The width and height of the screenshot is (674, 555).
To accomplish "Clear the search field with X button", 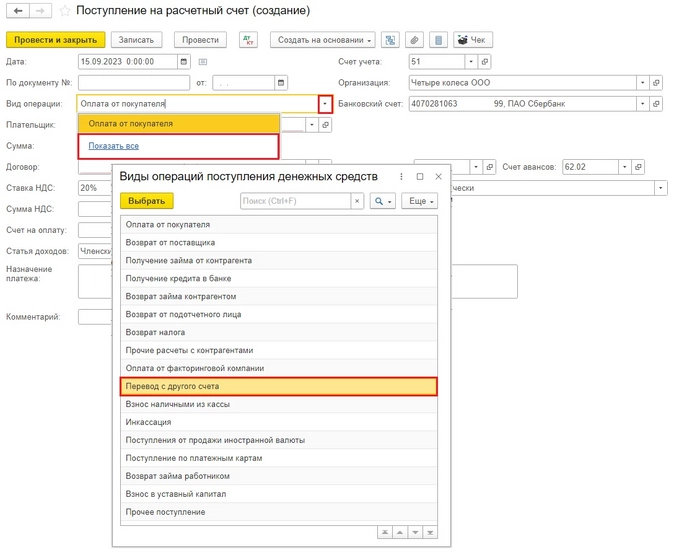I will pos(357,201).
